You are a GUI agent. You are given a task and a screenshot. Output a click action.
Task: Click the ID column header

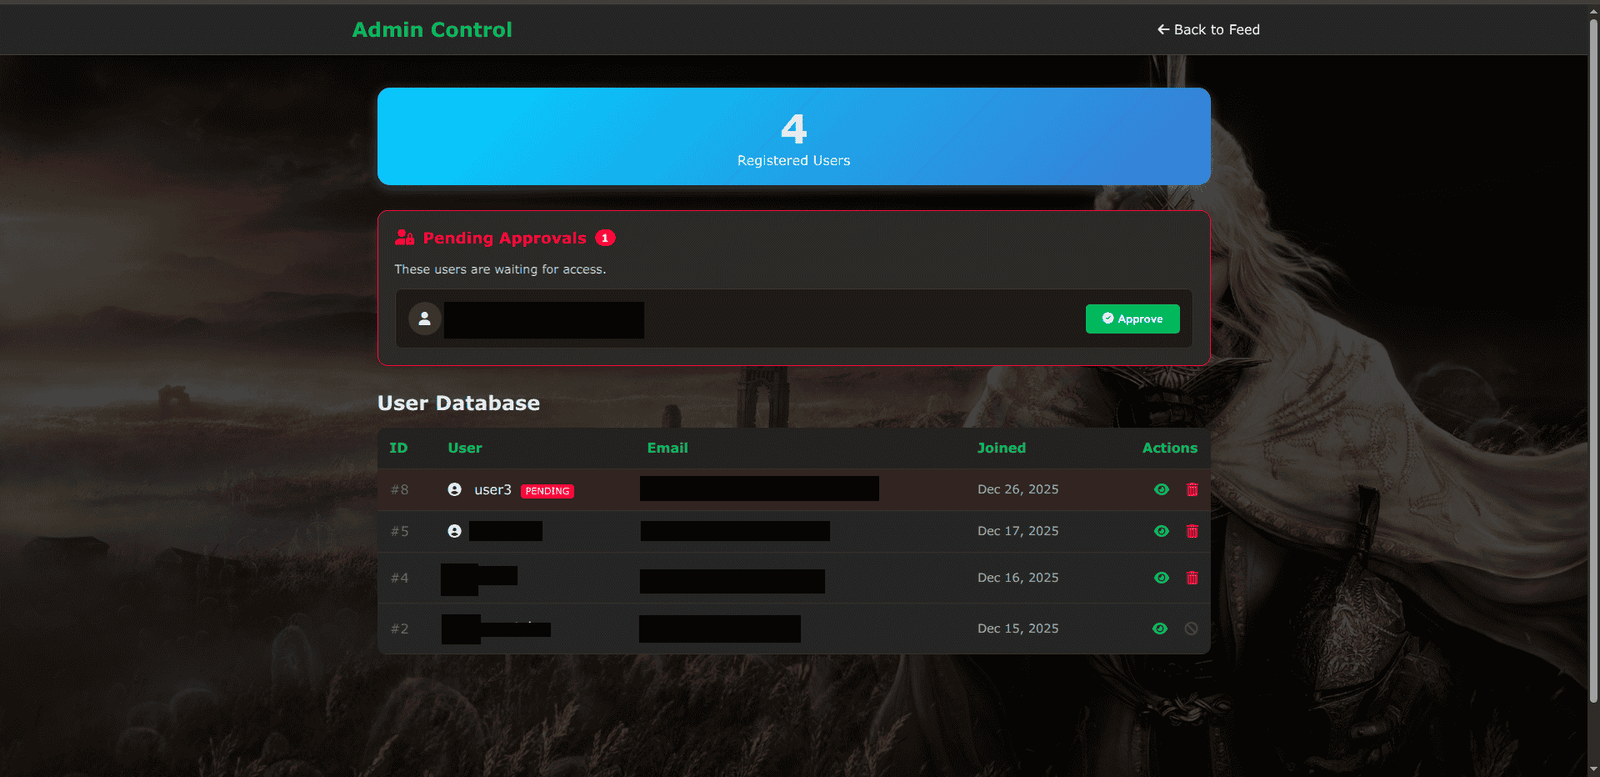pos(398,448)
